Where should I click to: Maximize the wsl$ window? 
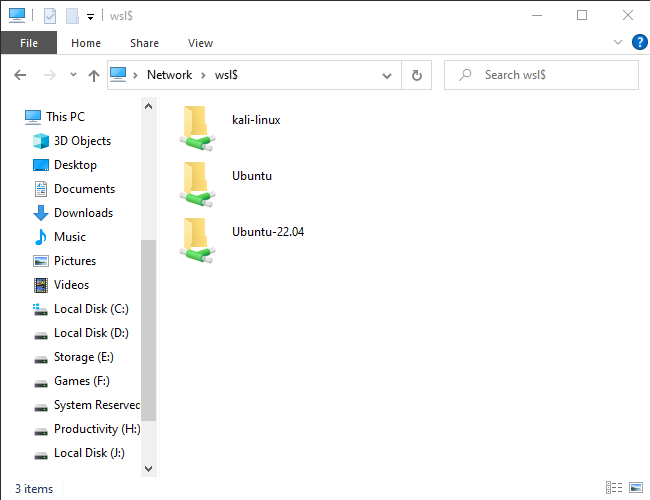pyautogui.click(x=582, y=16)
